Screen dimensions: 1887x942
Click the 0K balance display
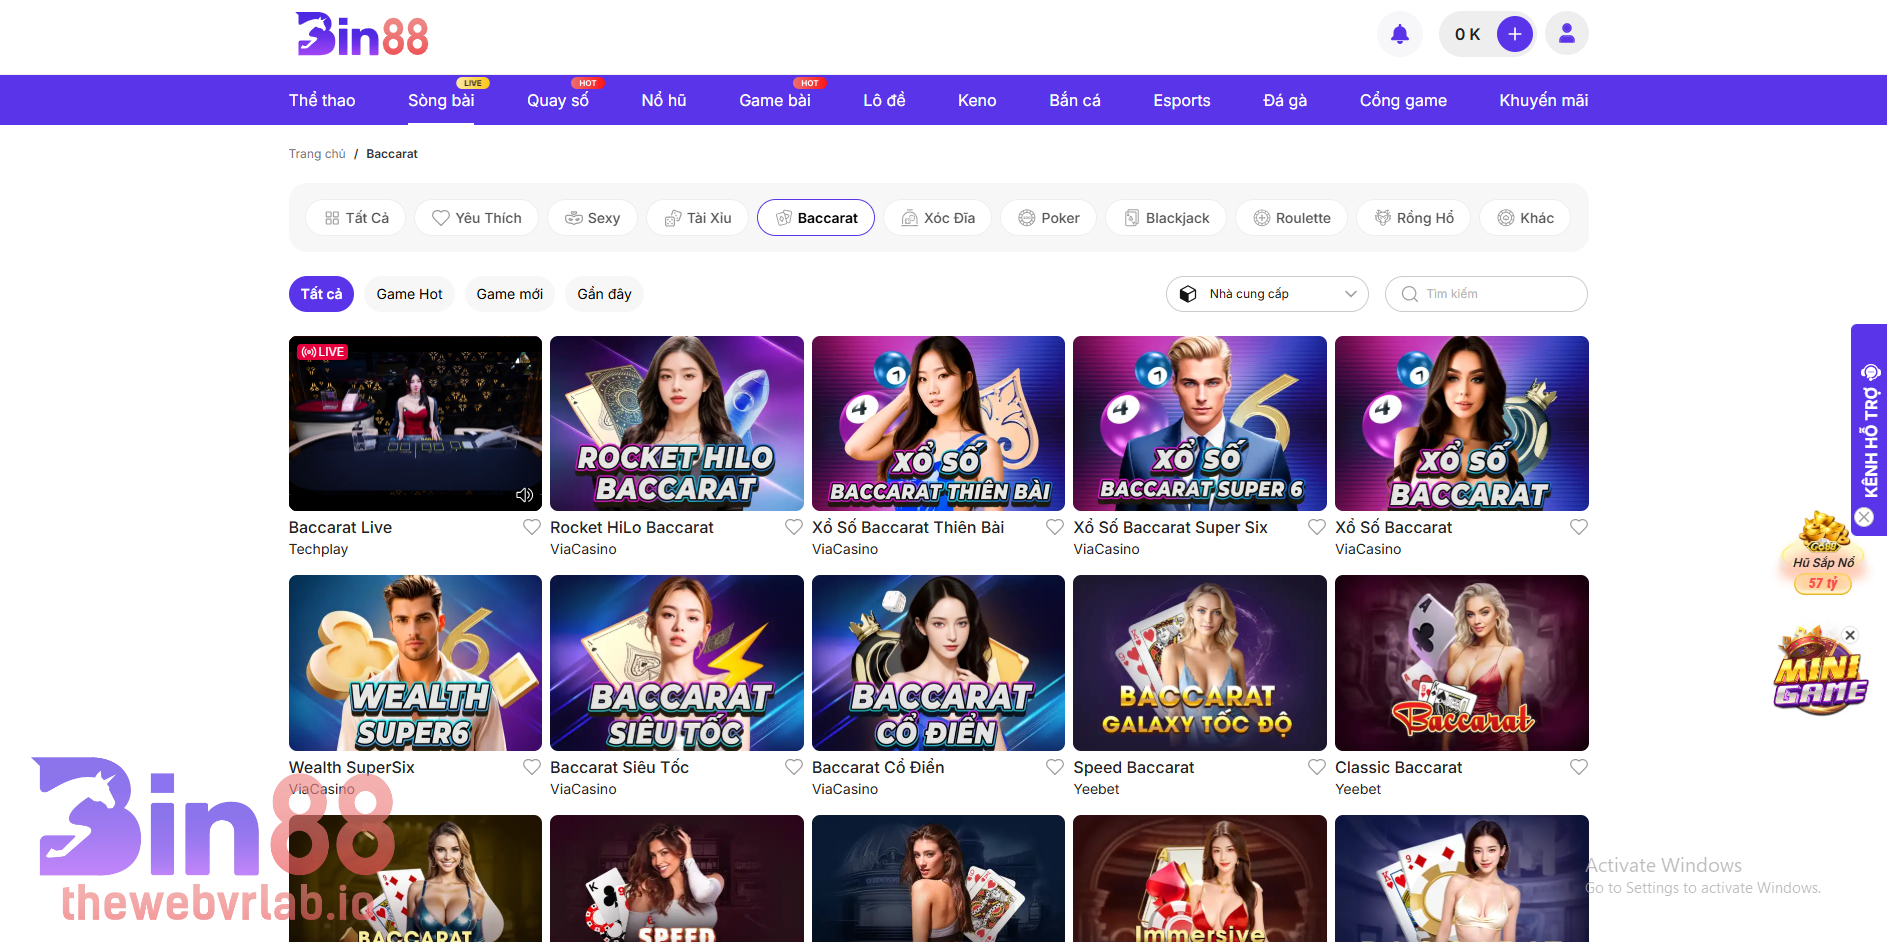[x=1466, y=33]
